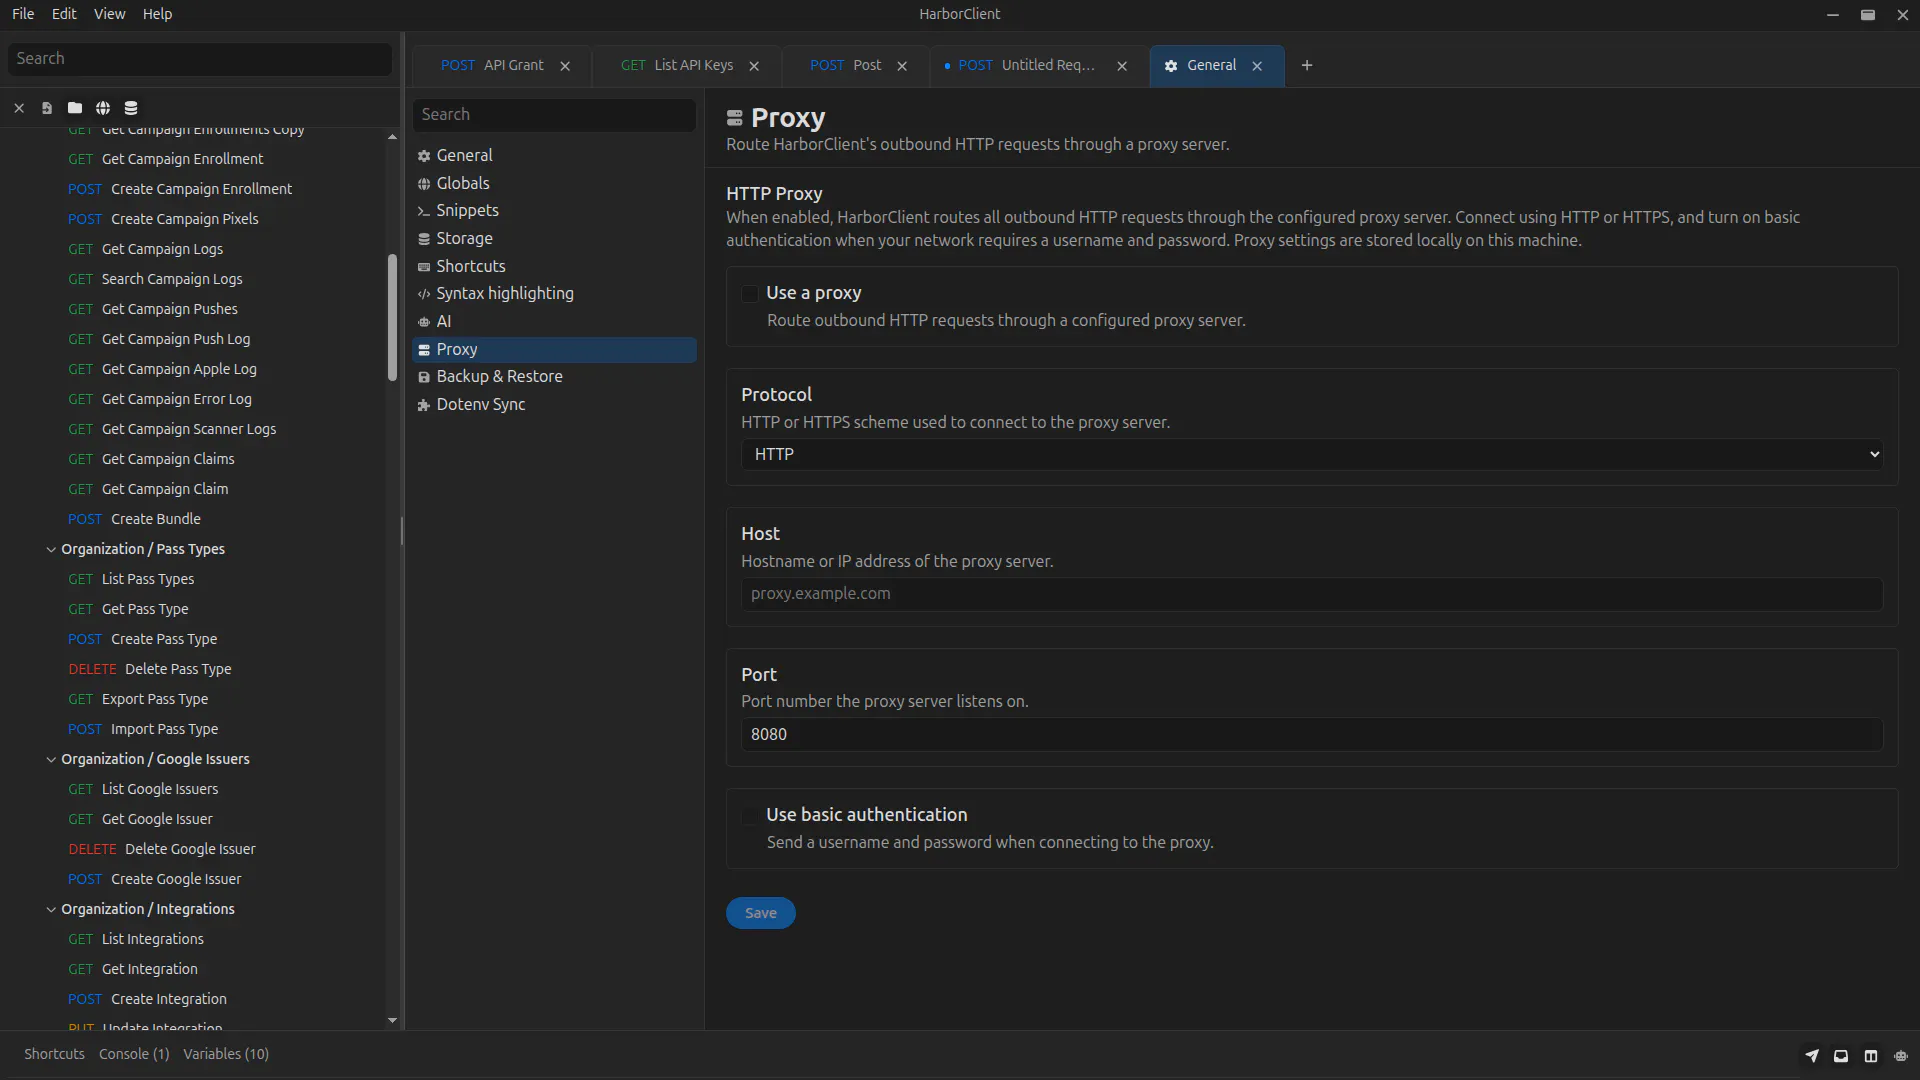Click the gear icon next to General setting
Viewport: 1920px width, 1080px height.
click(x=424, y=156)
